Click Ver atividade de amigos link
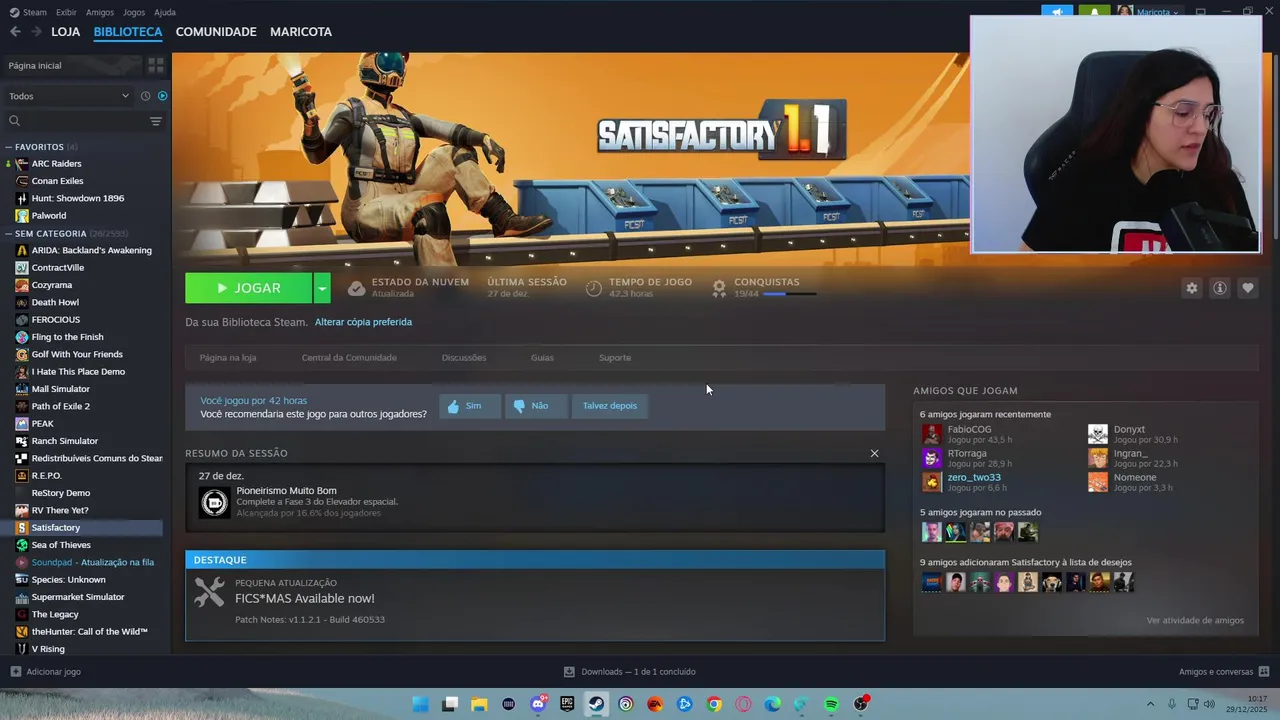 click(1195, 620)
